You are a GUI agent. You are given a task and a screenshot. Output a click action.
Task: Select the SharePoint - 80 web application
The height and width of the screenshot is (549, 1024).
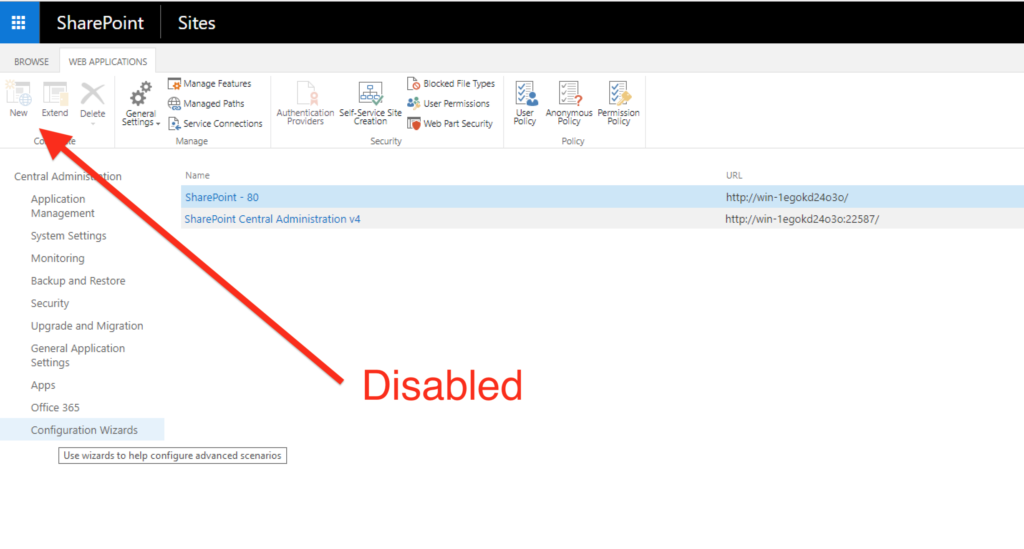[x=222, y=197]
